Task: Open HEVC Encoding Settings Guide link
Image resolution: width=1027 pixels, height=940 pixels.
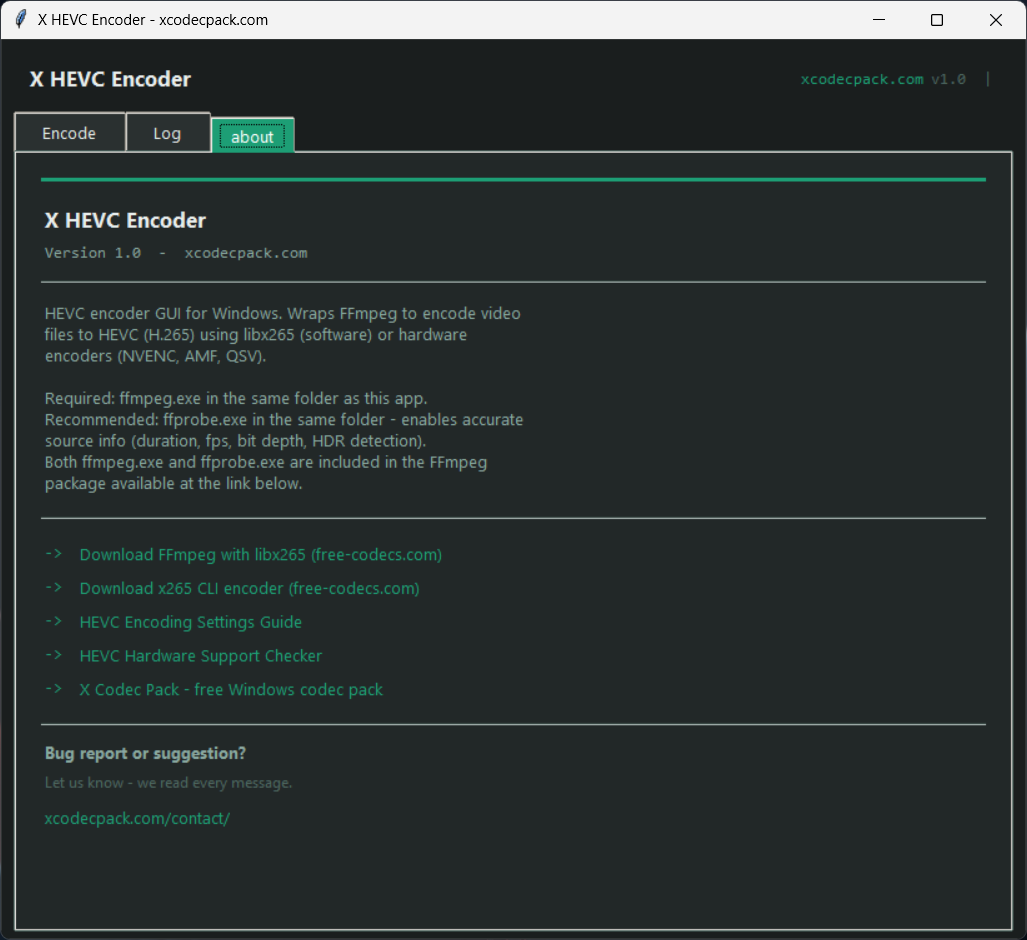Action: point(191,622)
